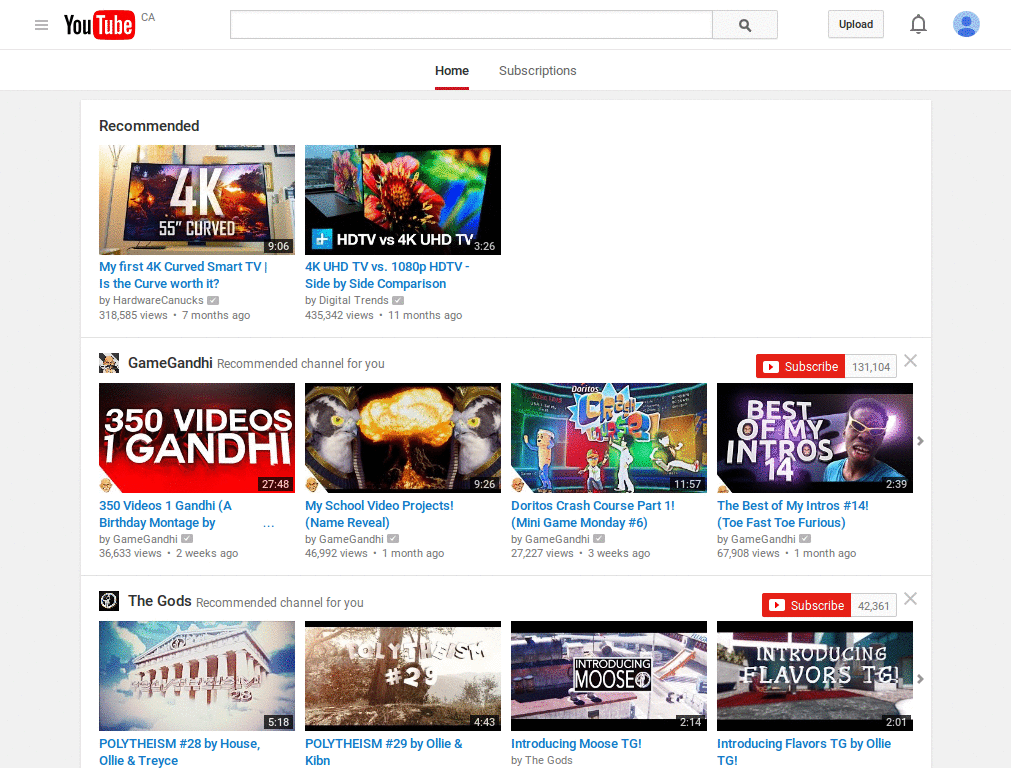Click 'by GameGandhi' under Doritos video
1024x768 pixels.
pyautogui.click(x=550, y=539)
